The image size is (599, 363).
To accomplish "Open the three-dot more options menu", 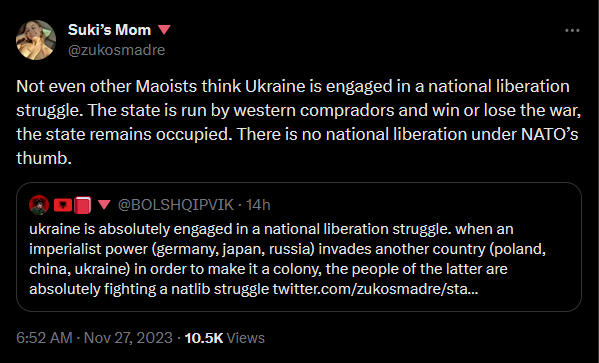I will tap(572, 31).
